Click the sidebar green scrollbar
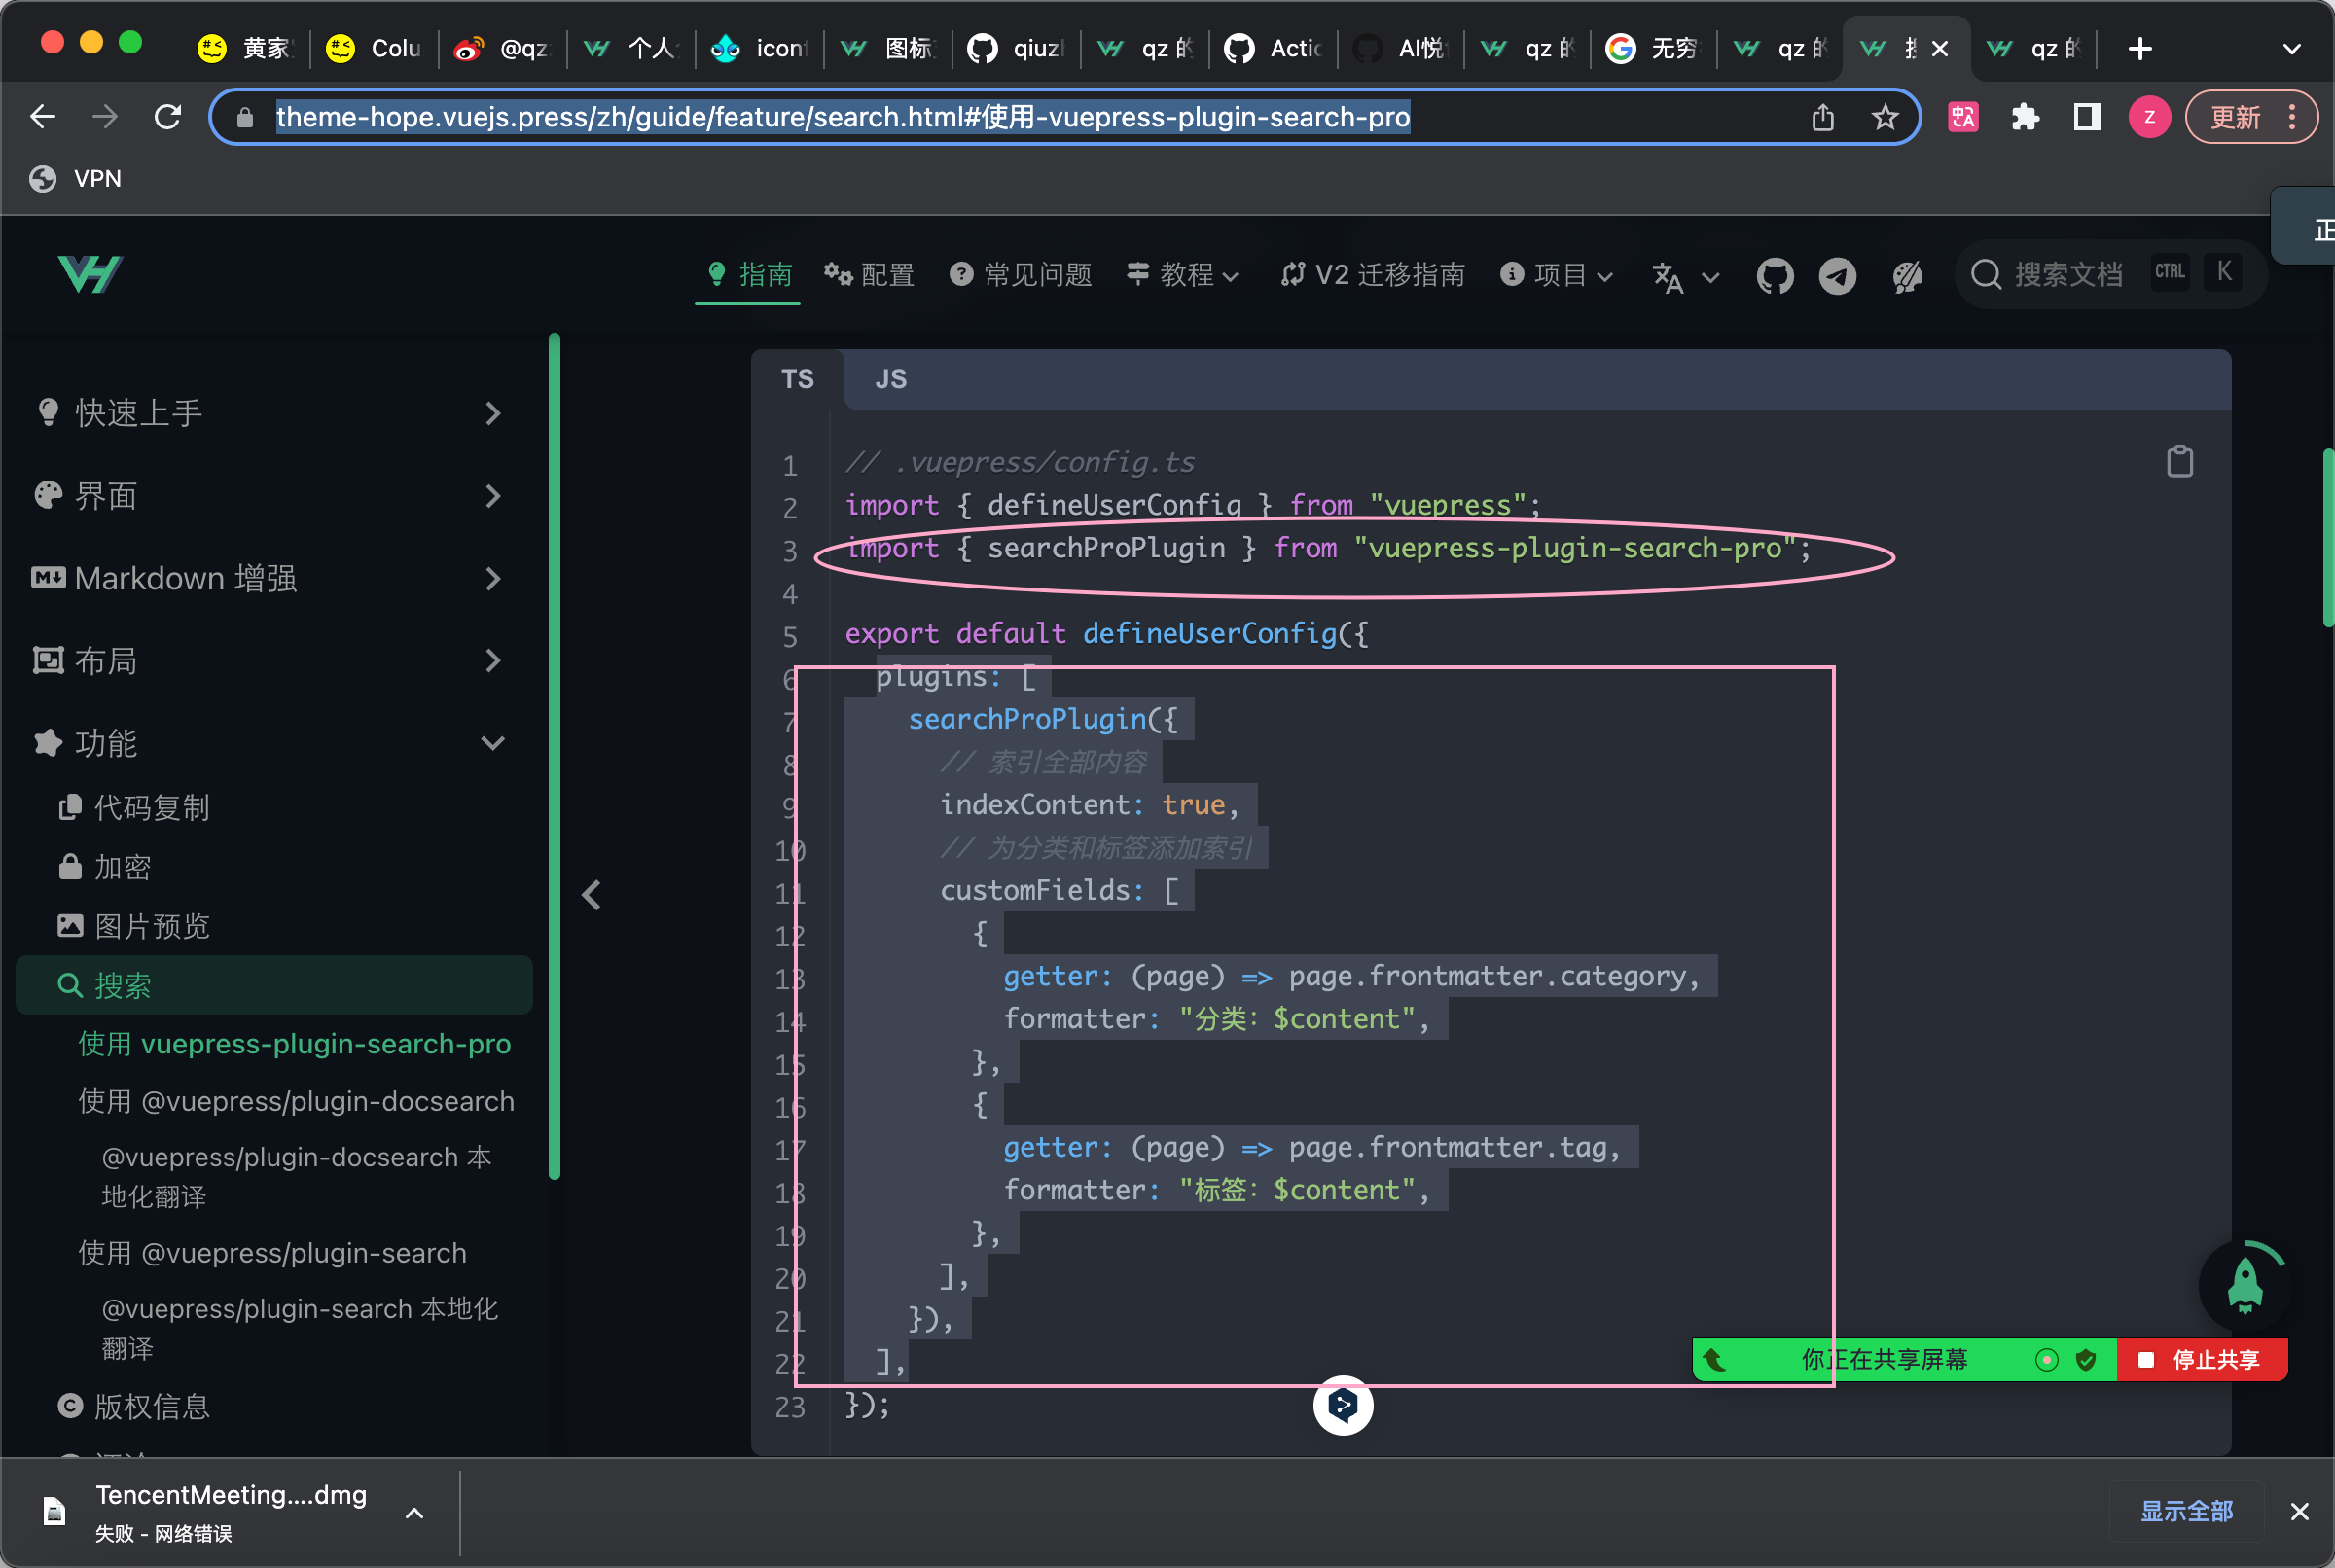This screenshot has height=1568, width=2335. pyautogui.click(x=554, y=755)
